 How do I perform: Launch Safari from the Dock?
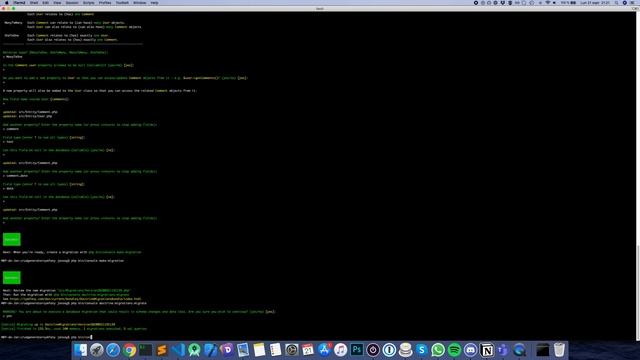pyautogui.click(x=113, y=350)
